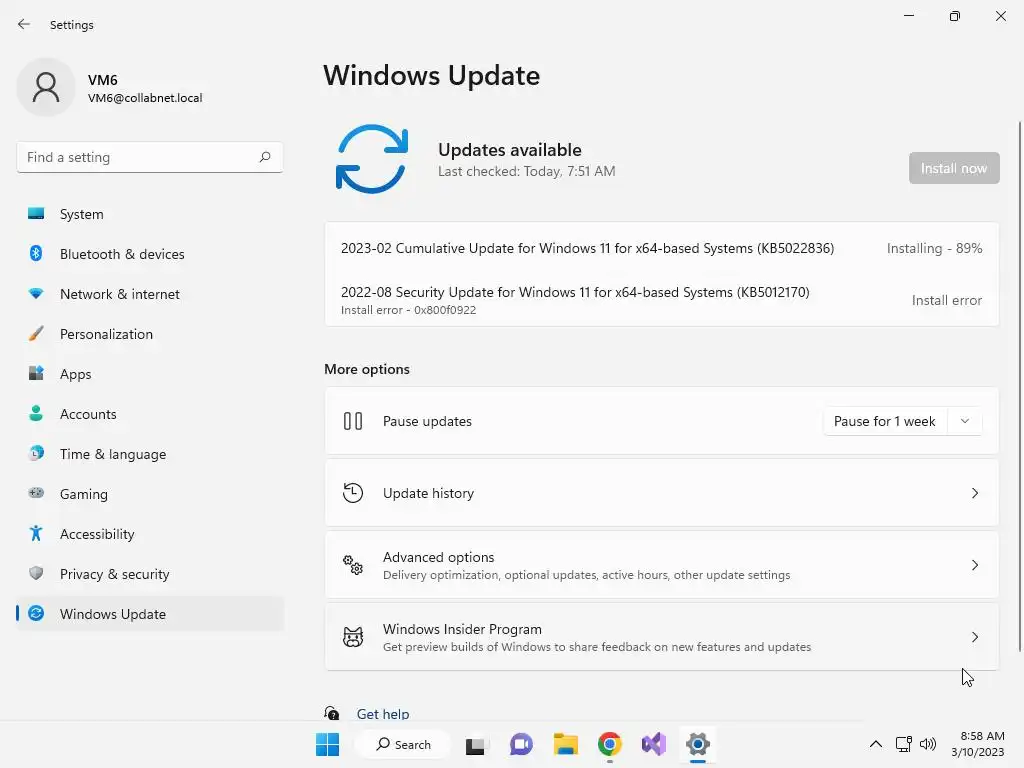The height and width of the screenshot is (768, 1024).
Task: Click the back arrow in Settings
Action: [24, 24]
